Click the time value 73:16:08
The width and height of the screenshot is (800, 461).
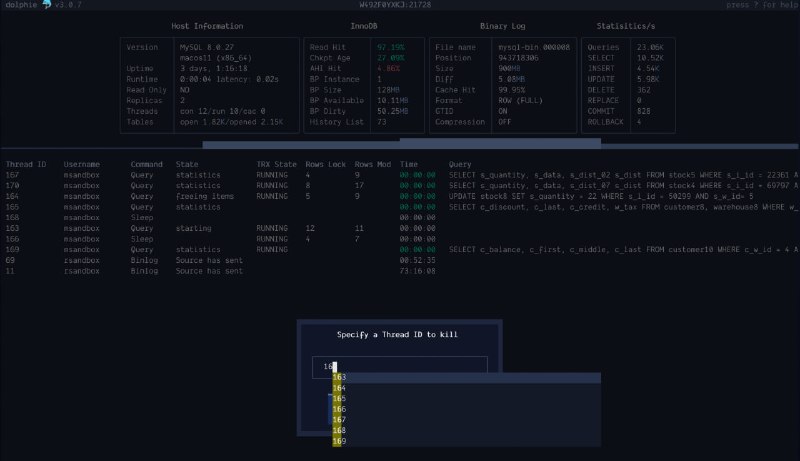pyautogui.click(x=417, y=271)
